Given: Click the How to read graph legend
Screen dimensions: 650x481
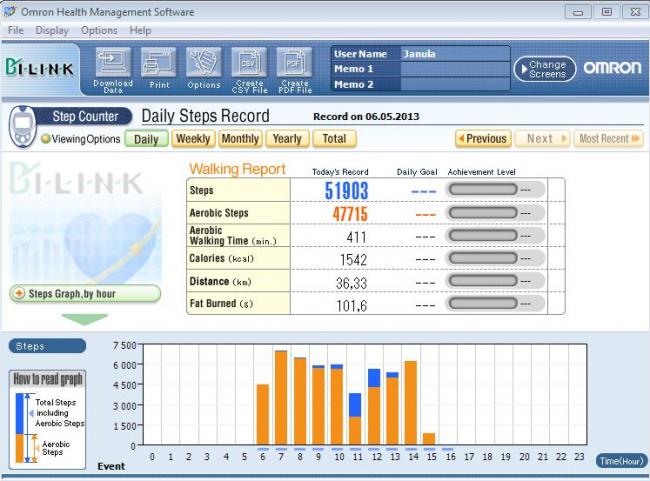Looking at the screenshot, I should click(x=48, y=420).
